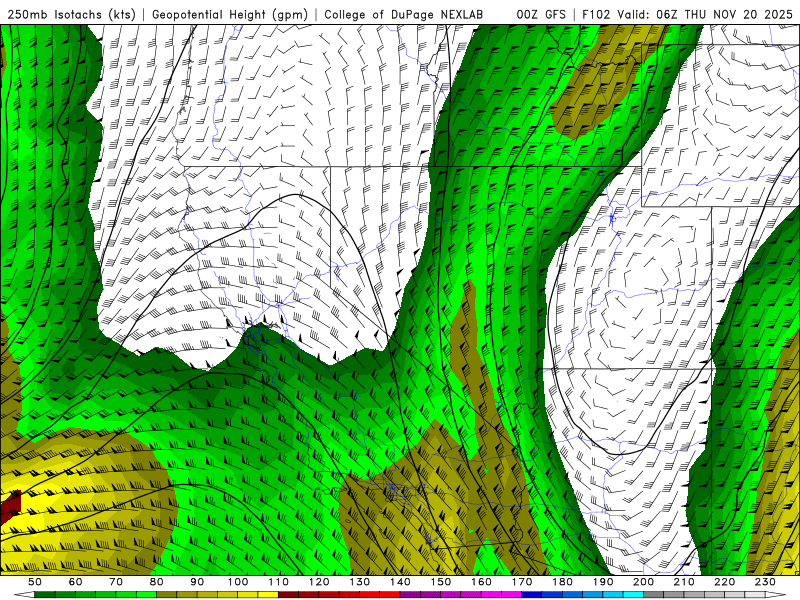Click the 160 label on the color scale

[481, 582]
